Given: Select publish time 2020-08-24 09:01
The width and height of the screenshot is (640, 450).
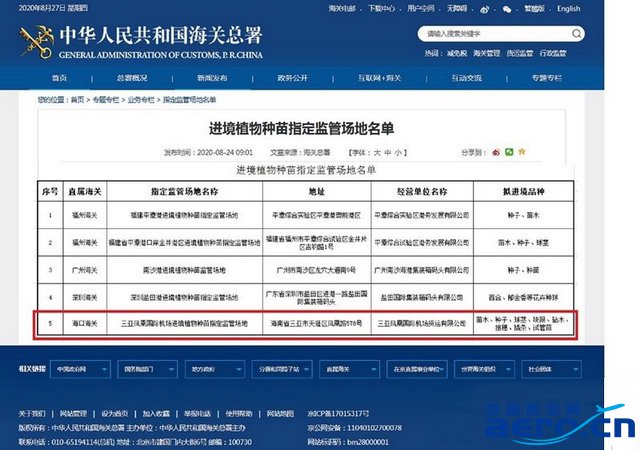Looking at the screenshot, I should pos(225,153).
